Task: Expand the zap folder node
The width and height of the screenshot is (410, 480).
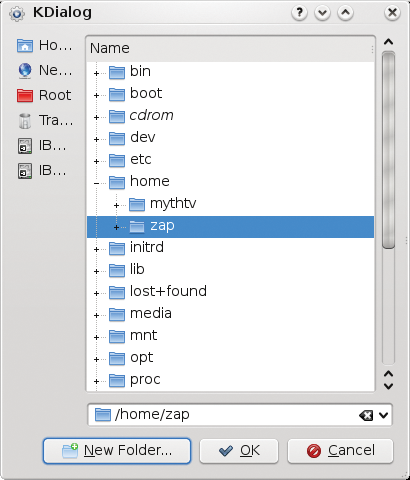Action: point(116,227)
